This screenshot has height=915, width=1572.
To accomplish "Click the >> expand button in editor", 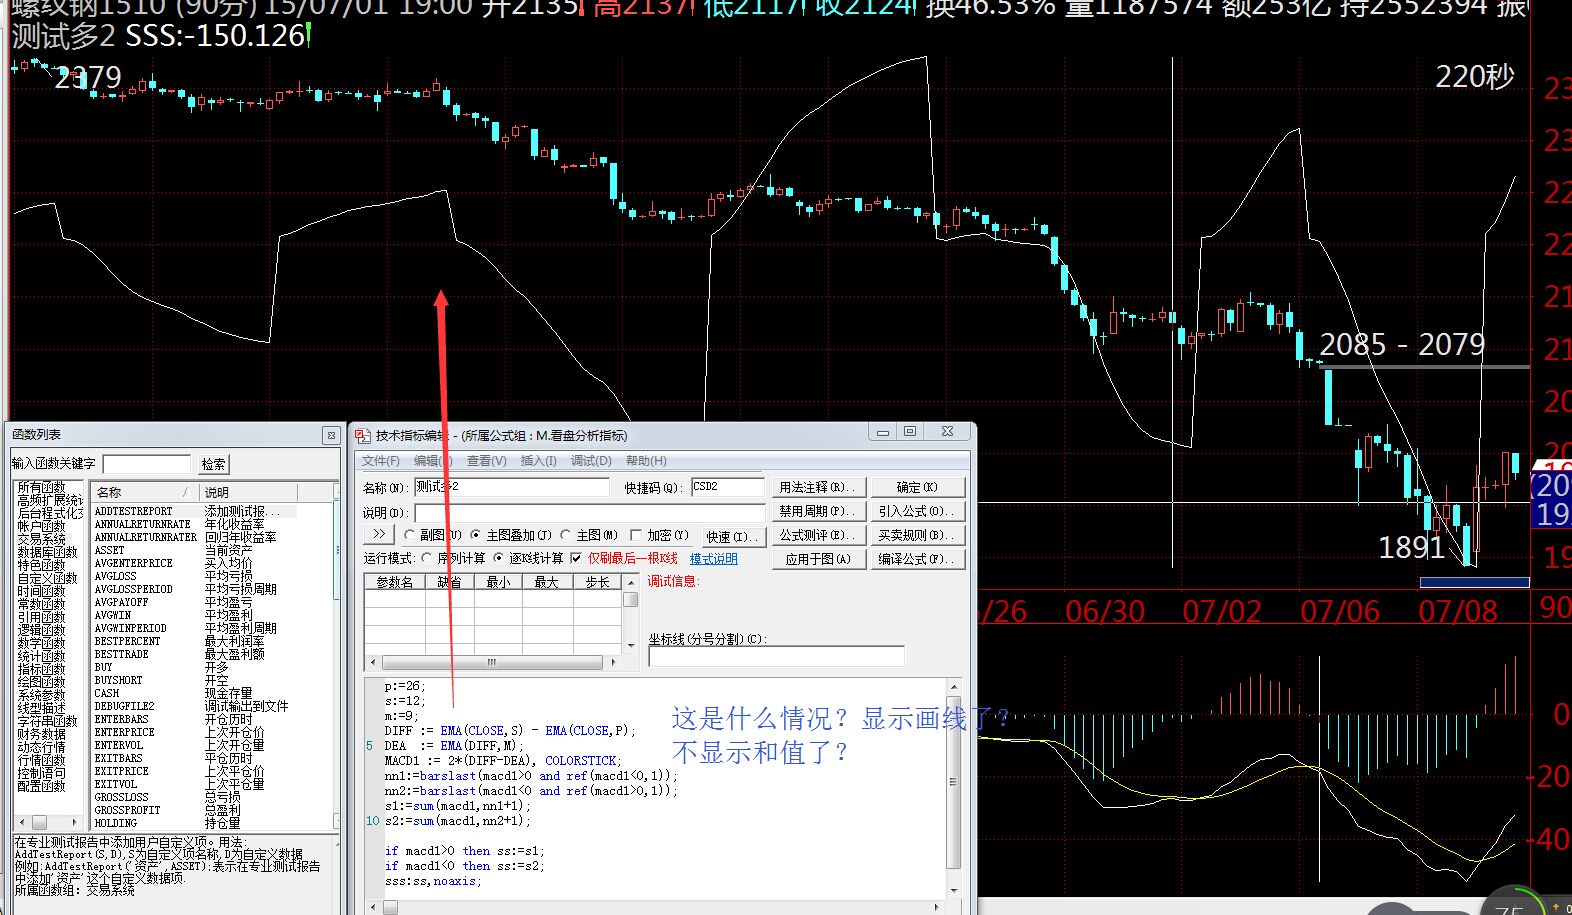I will click(379, 535).
